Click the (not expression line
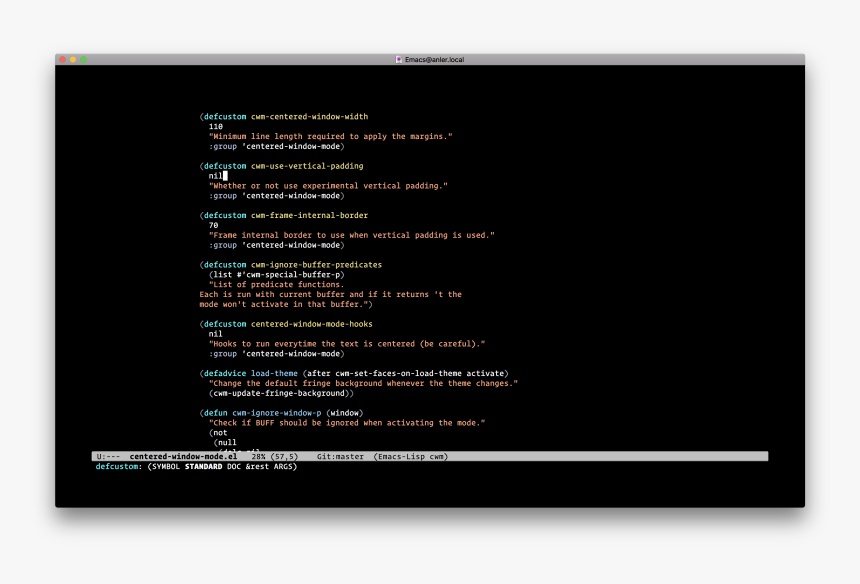 218,433
